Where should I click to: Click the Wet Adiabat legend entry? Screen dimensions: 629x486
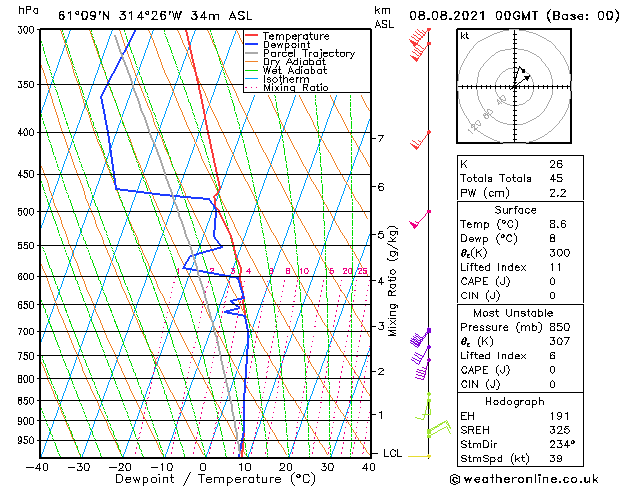coord(286,71)
